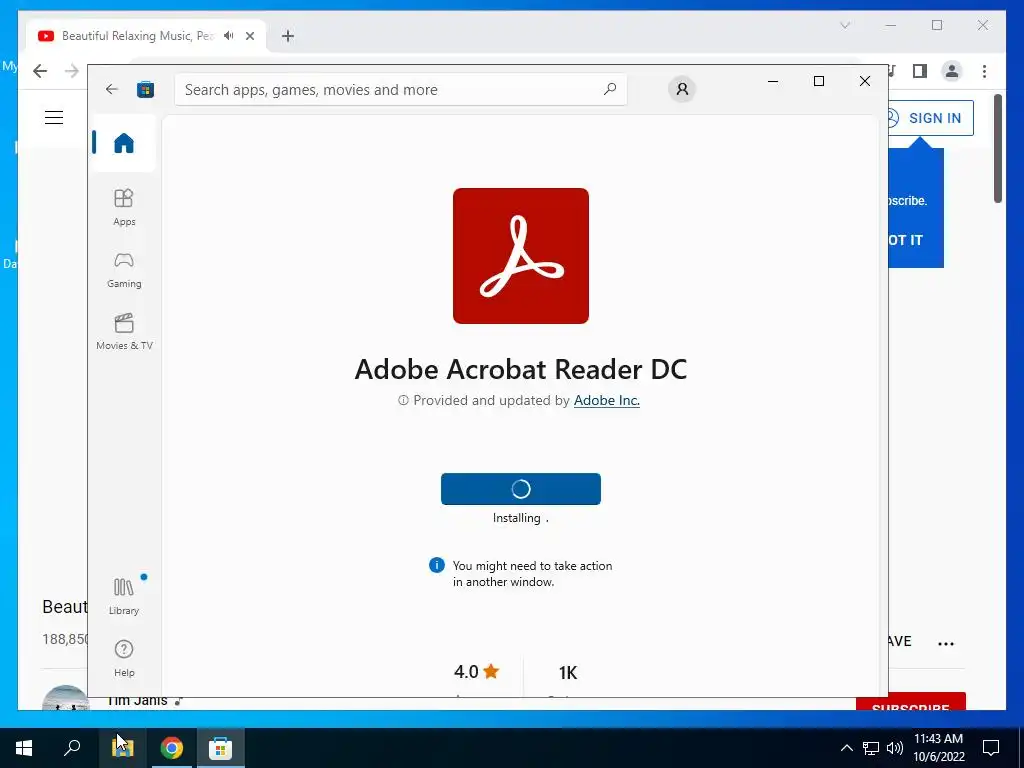Click Chrome page vertical scrollbar
The height and width of the screenshot is (768, 1024).
[x=998, y=149]
